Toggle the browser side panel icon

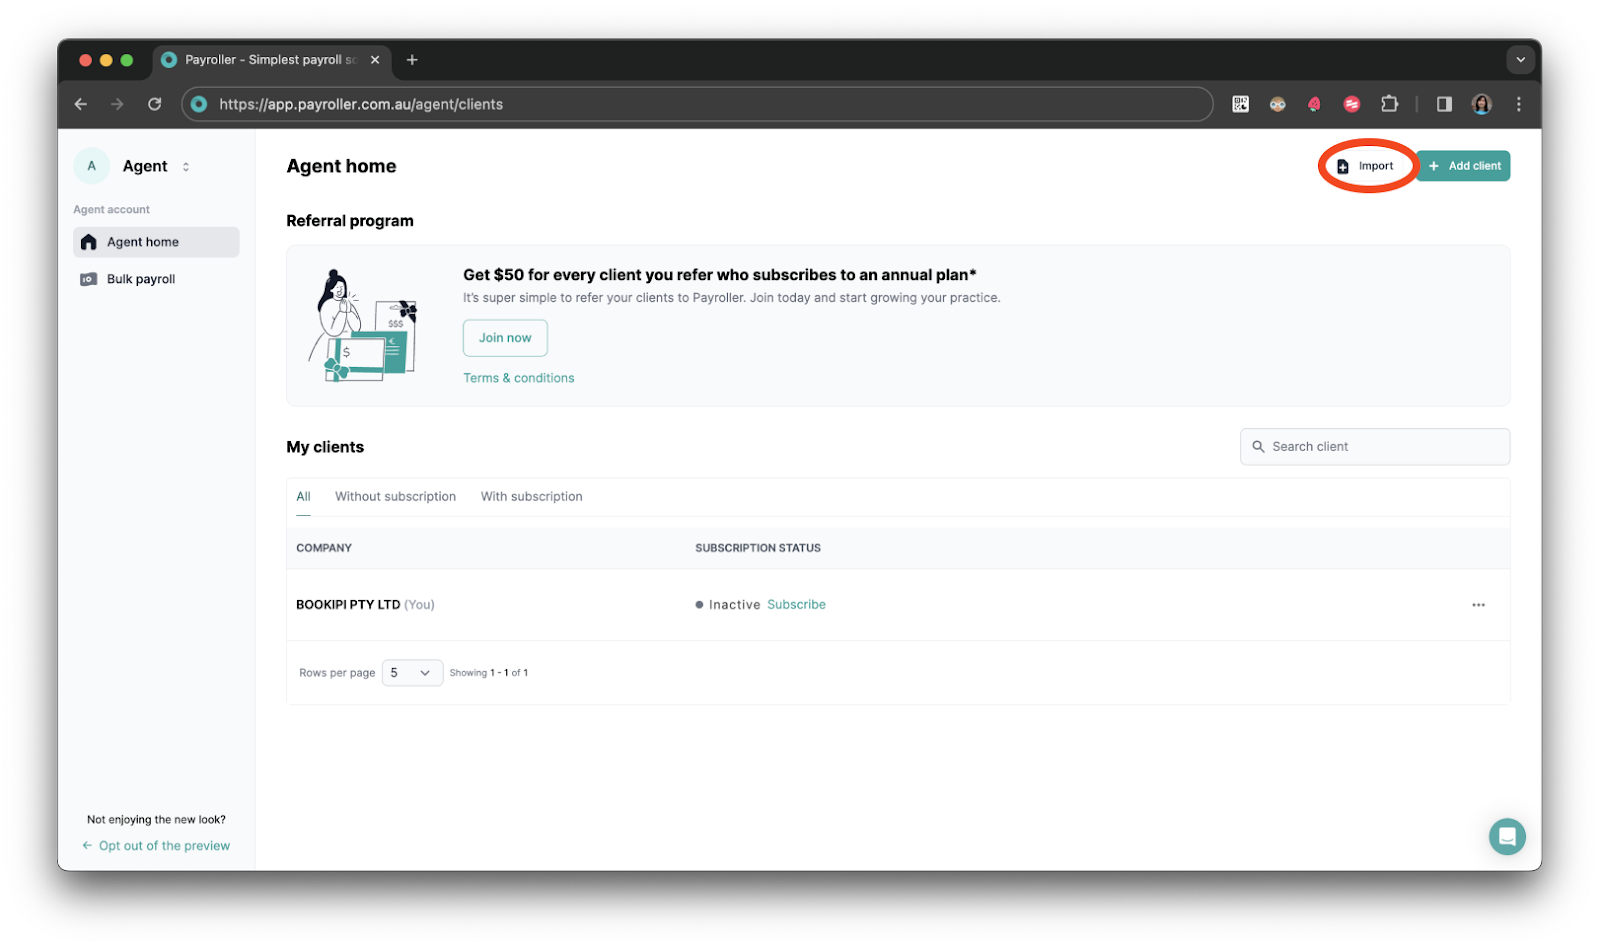point(1444,104)
